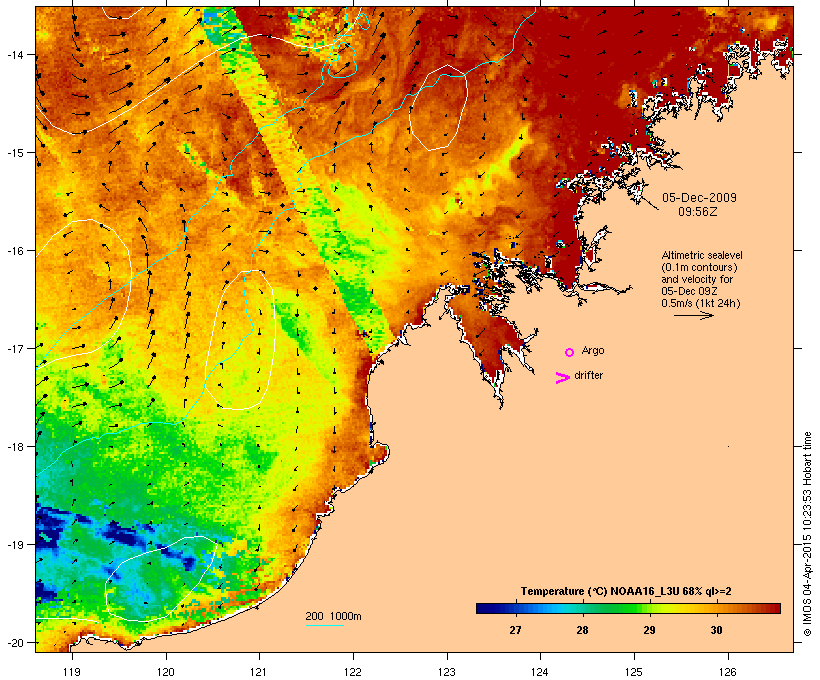Click the latitude label -14
820x680 pixels.
pyautogui.click(x=14, y=55)
